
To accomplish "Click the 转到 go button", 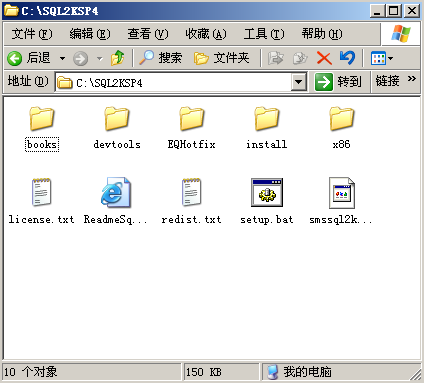I will (x=338, y=82).
